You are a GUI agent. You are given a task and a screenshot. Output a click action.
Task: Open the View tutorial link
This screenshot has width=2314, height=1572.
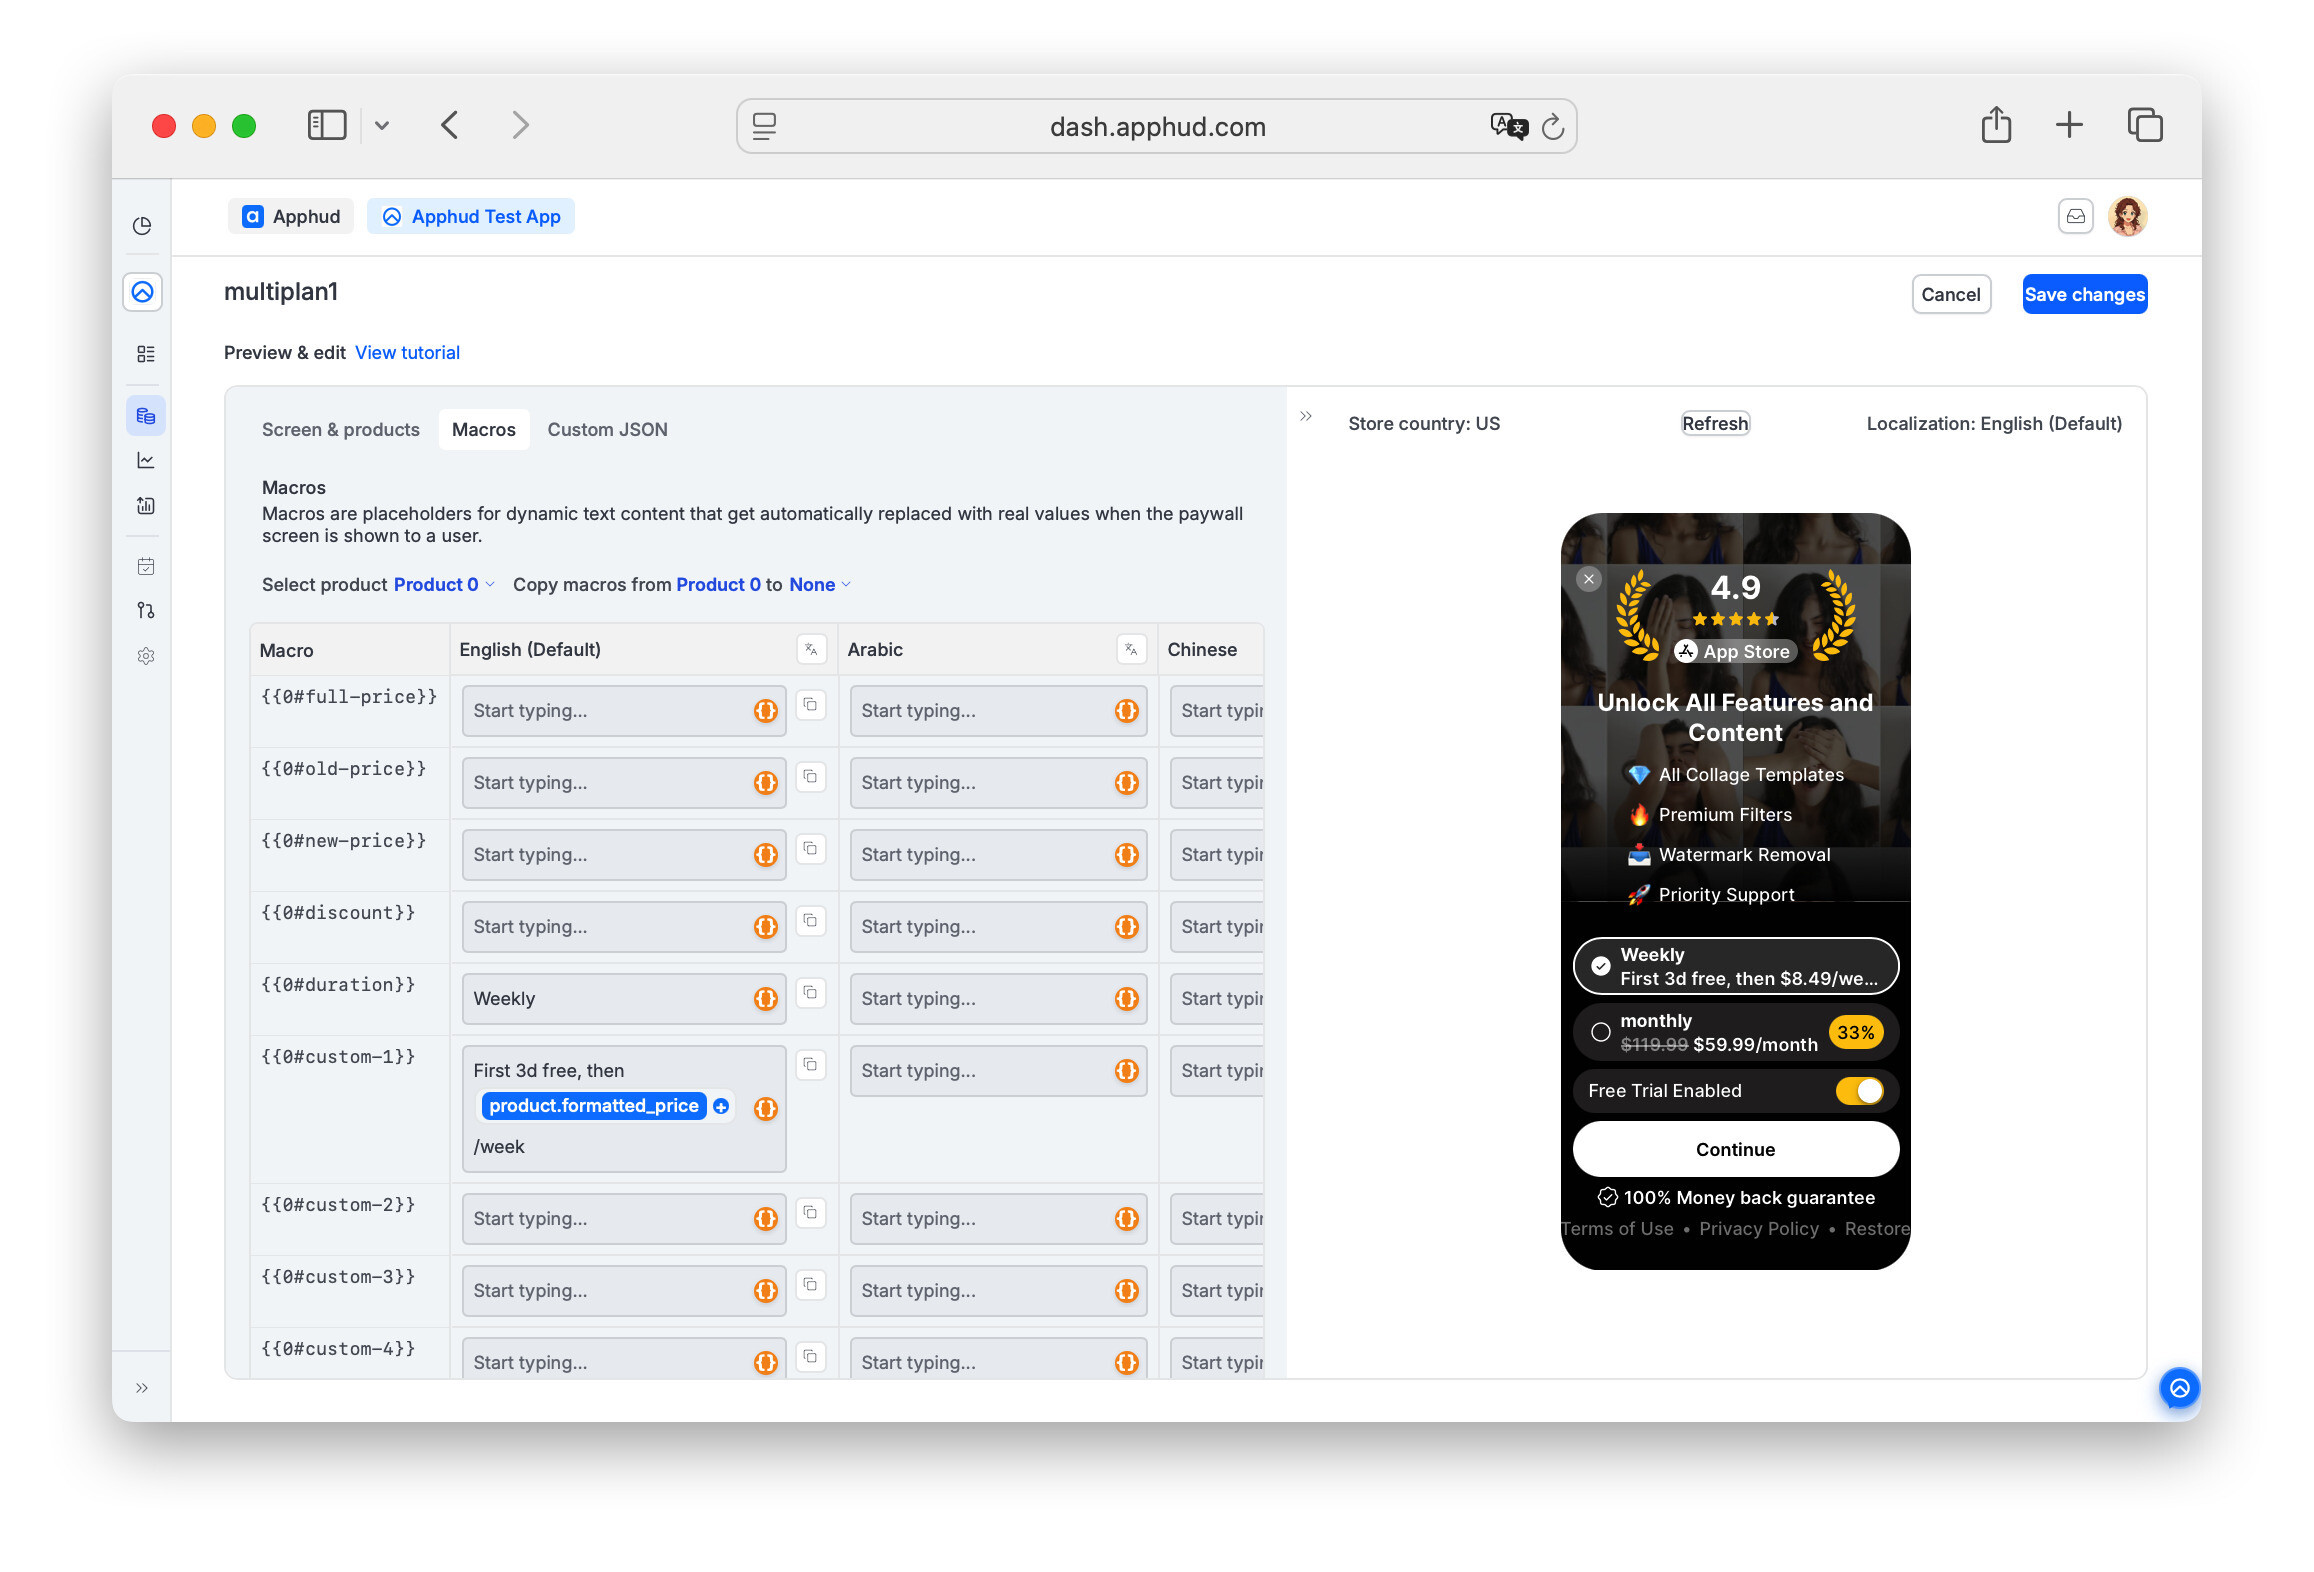tap(407, 352)
